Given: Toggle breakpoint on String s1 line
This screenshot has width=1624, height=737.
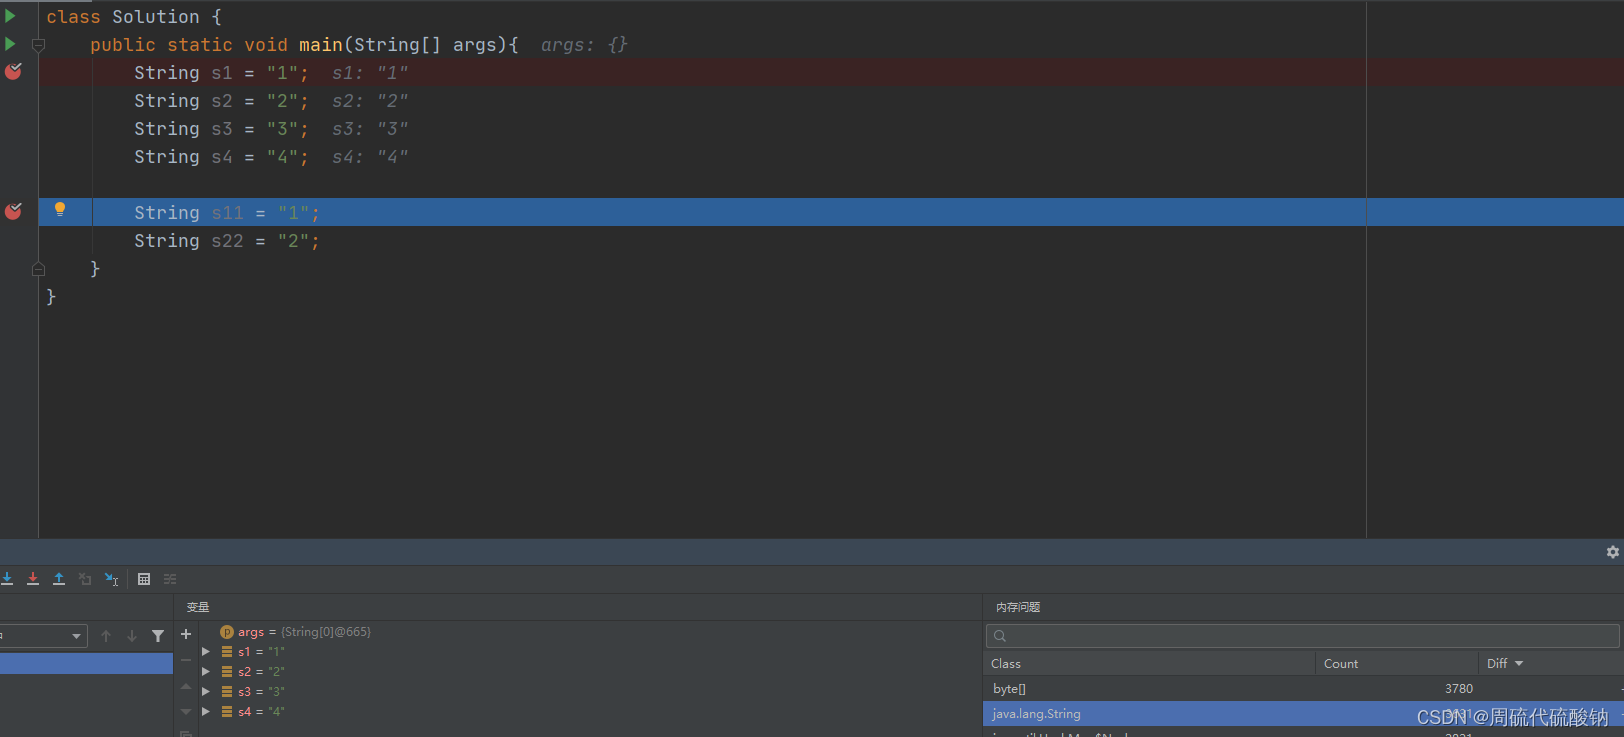Looking at the screenshot, I should [x=13, y=72].
